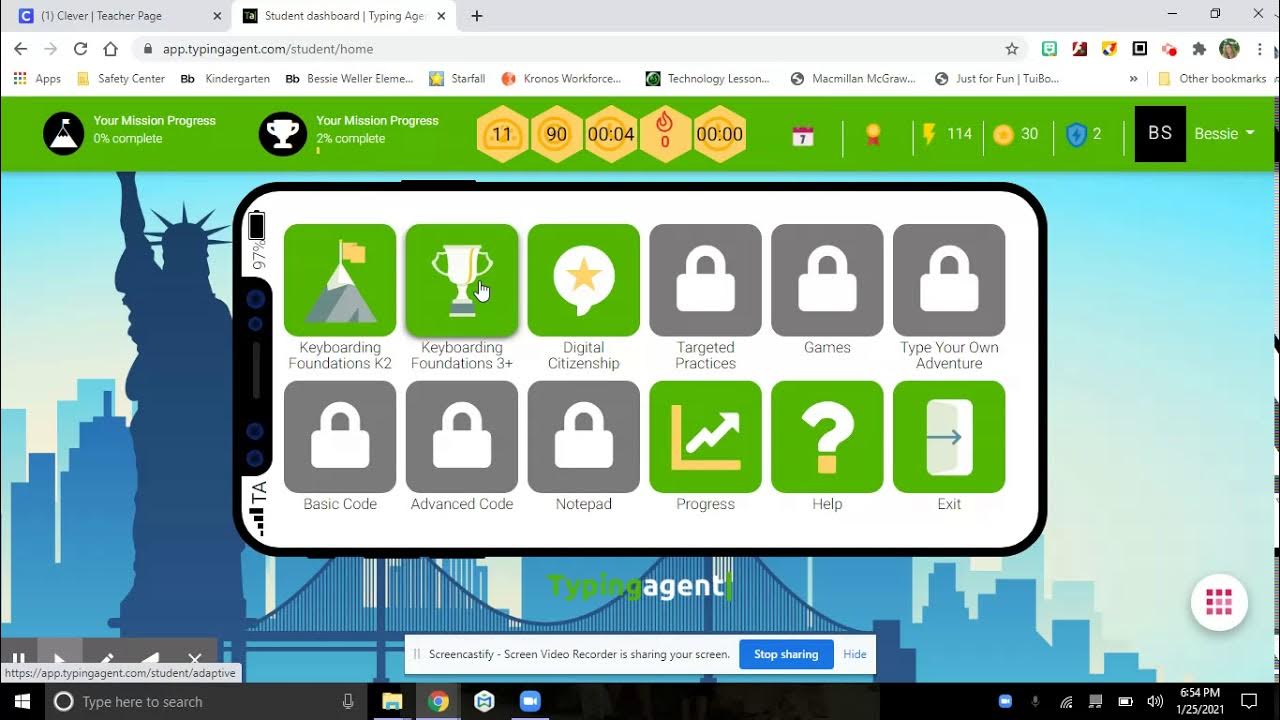Open the calendar icon in header
Screen dimensions: 1280x720
coord(802,136)
